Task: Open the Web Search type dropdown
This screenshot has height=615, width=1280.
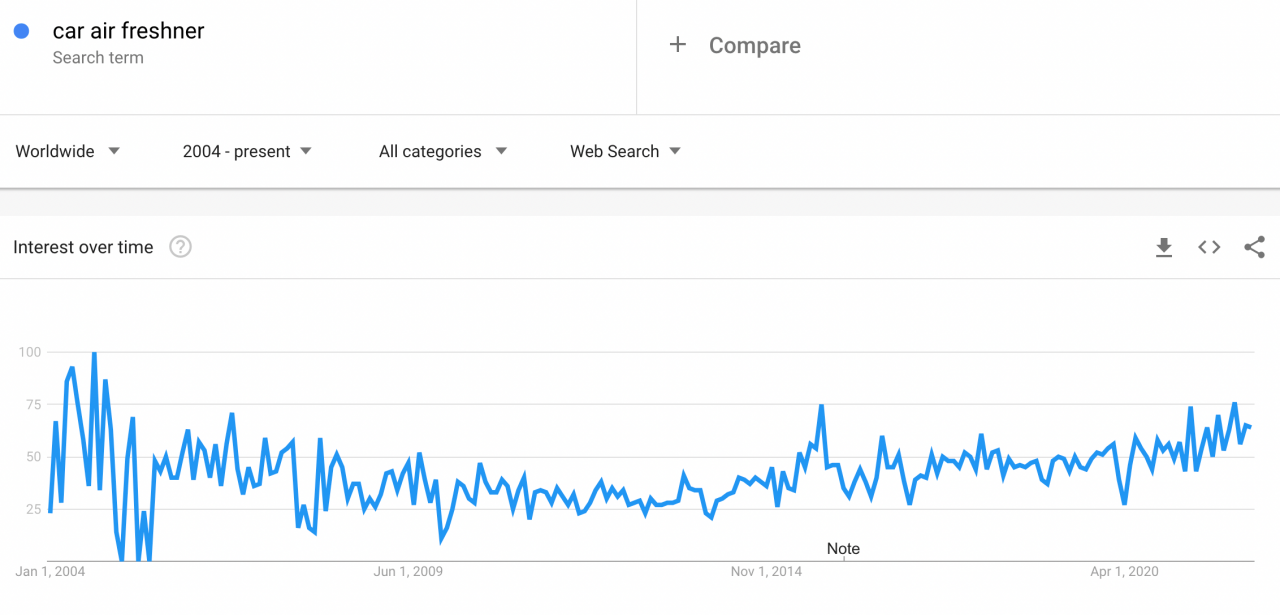Action: [625, 151]
